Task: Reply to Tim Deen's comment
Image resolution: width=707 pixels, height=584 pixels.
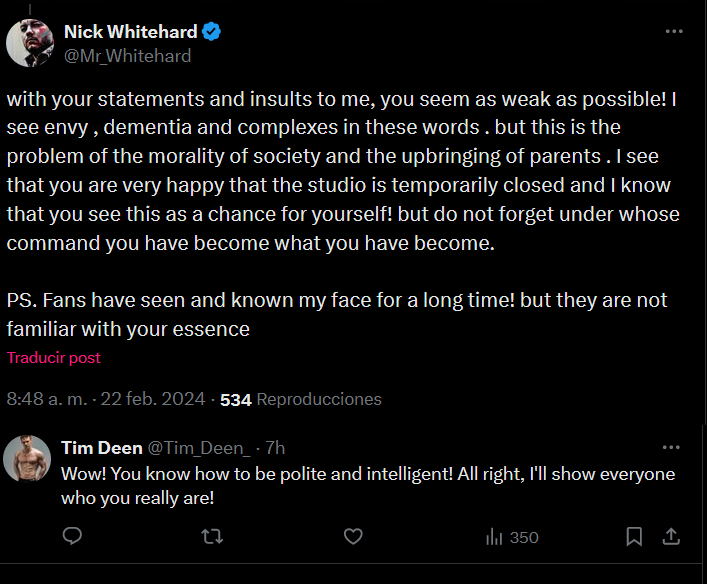Action: point(72,537)
